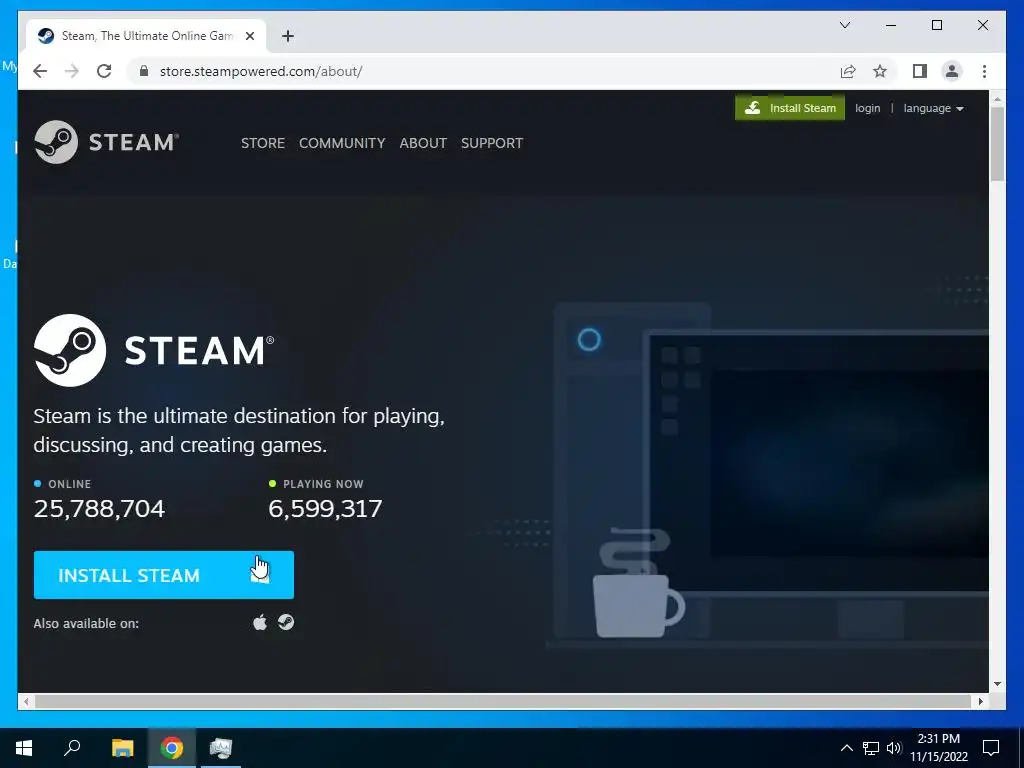Click the Chrome forward arrow

point(72,71)
